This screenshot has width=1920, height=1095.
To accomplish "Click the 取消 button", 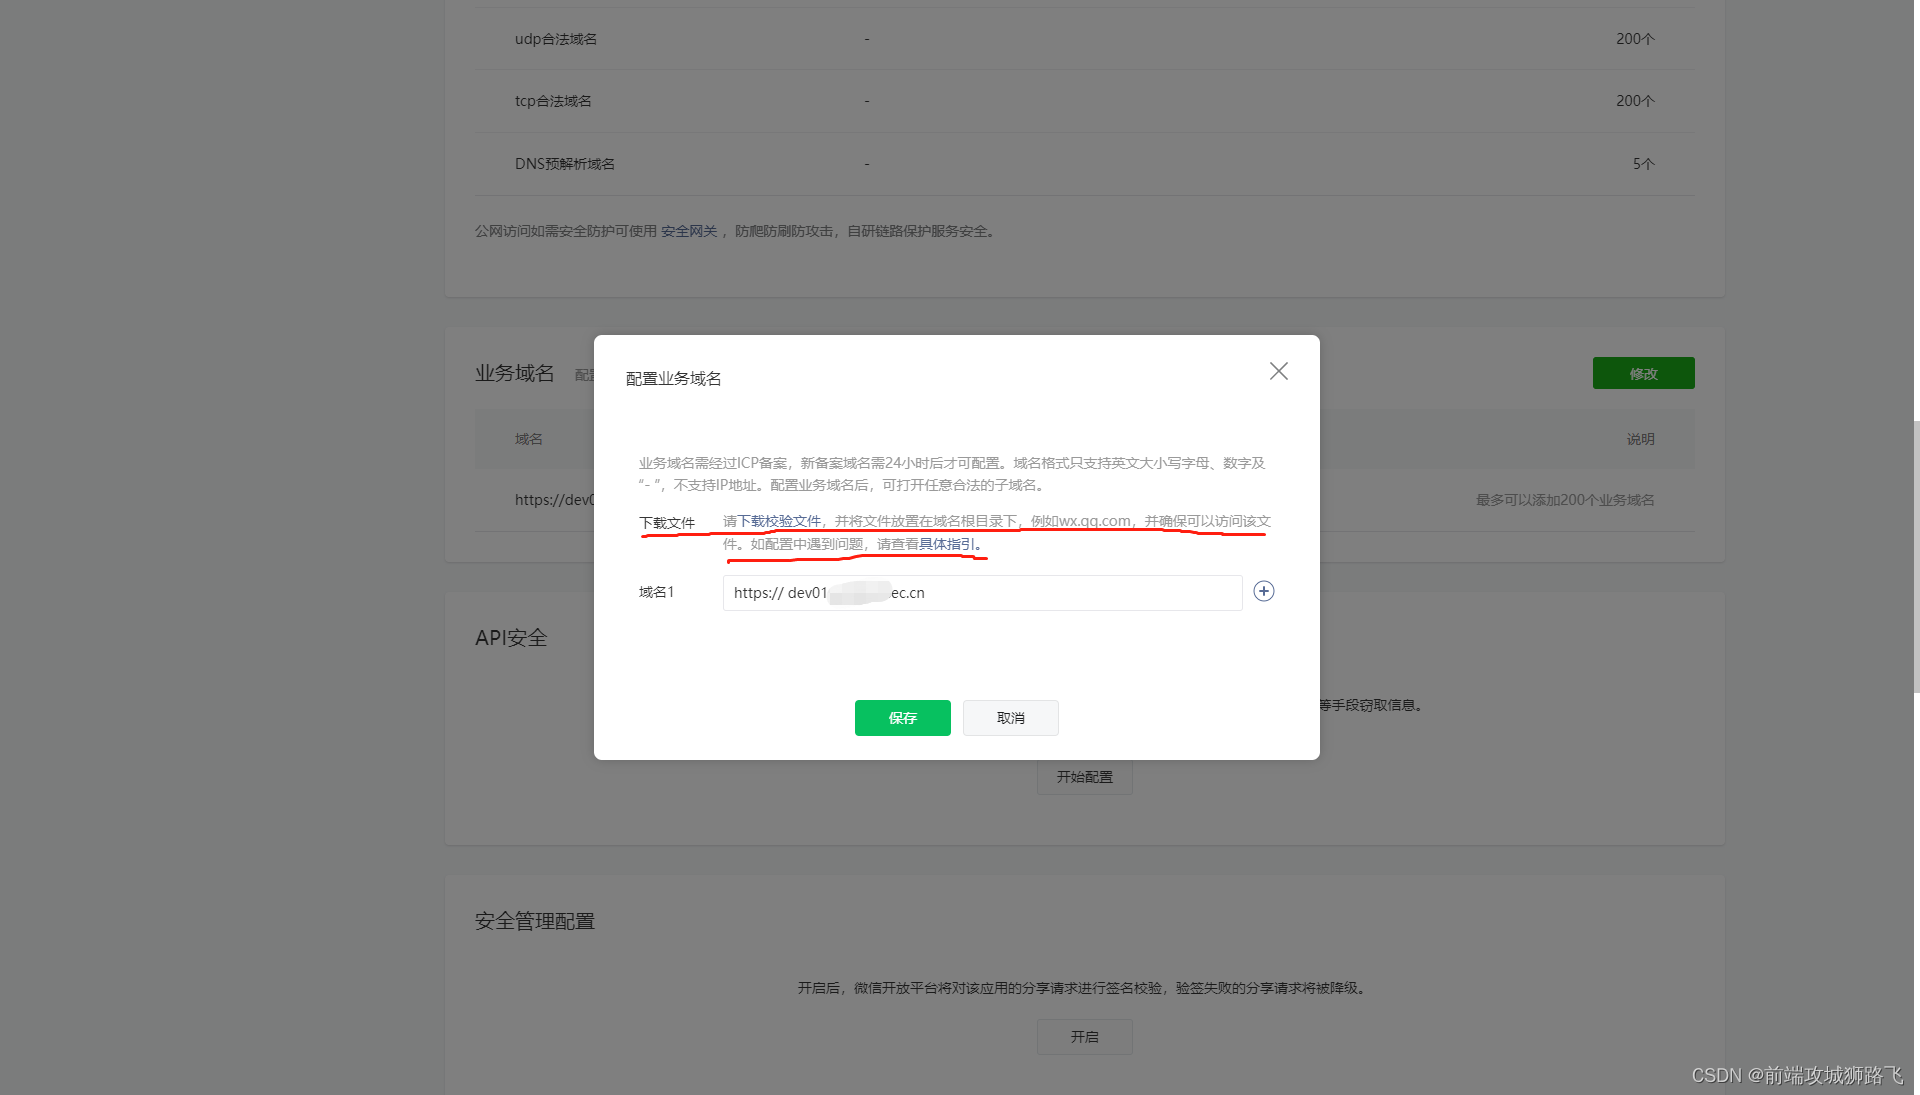I will point(1010,718).
